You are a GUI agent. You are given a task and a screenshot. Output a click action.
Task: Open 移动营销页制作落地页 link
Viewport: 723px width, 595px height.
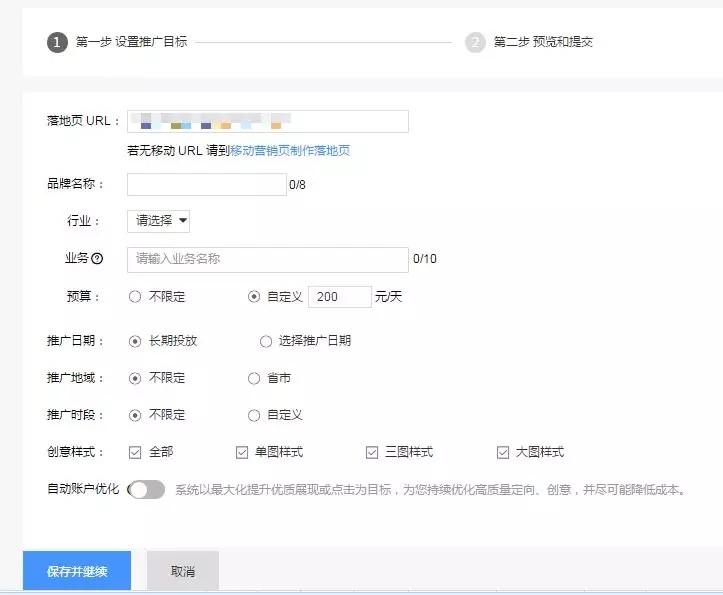pyautogui.click(x=290, y=150)
